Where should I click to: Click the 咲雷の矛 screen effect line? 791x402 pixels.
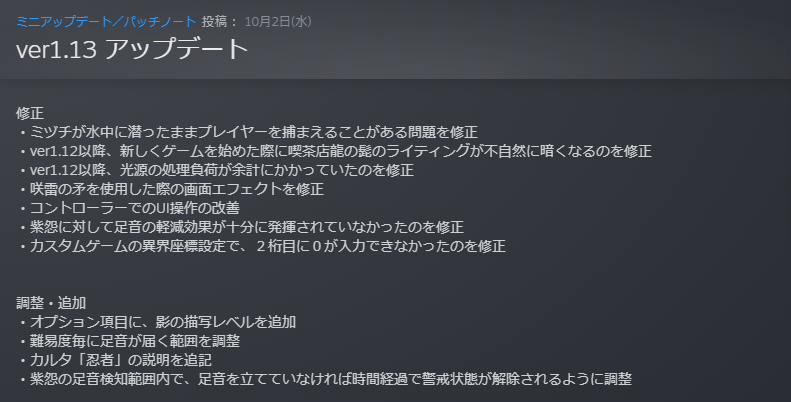[x=171, y=188]
